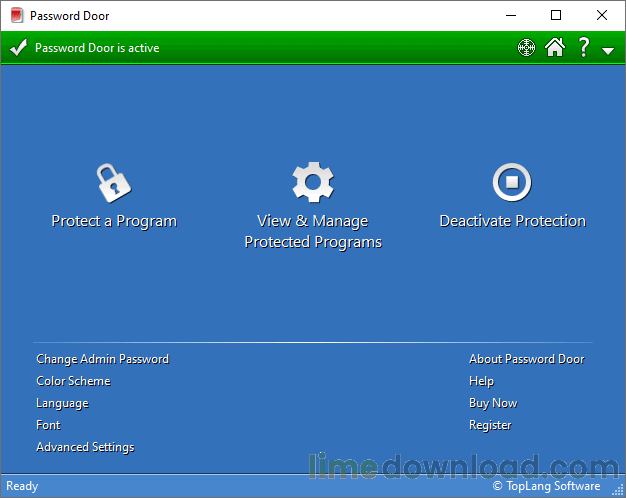Expand the header dropdown arrow menu

(x=608, y=51)
